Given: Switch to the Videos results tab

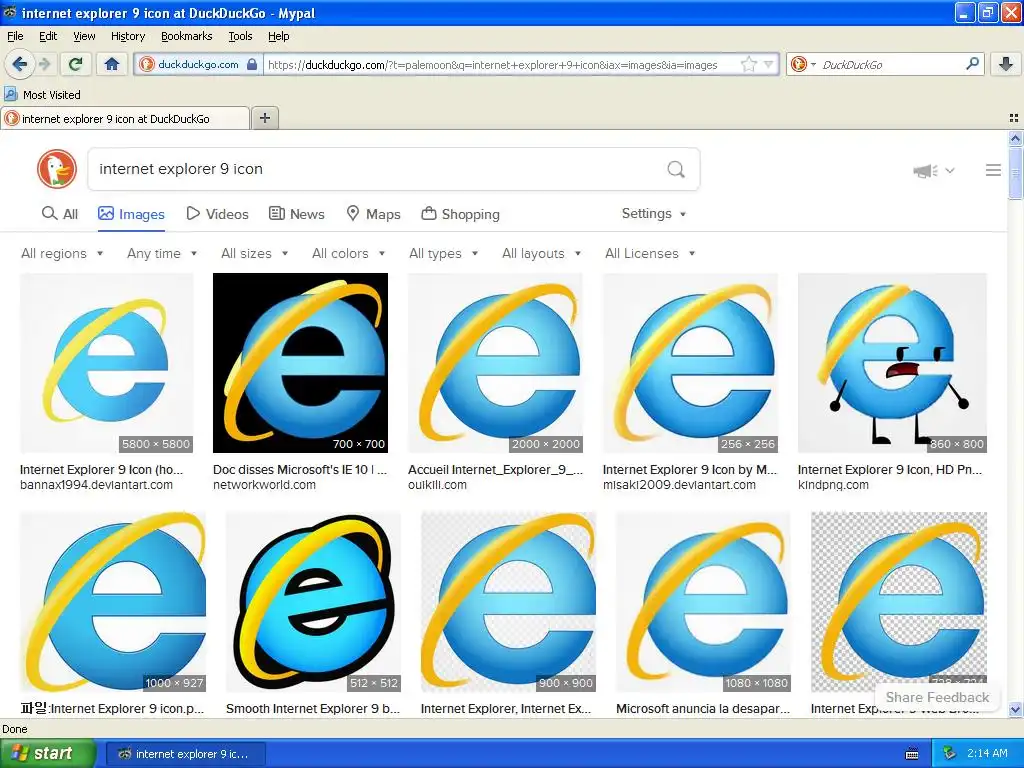Looking at the screenshot, I should 217,214.
